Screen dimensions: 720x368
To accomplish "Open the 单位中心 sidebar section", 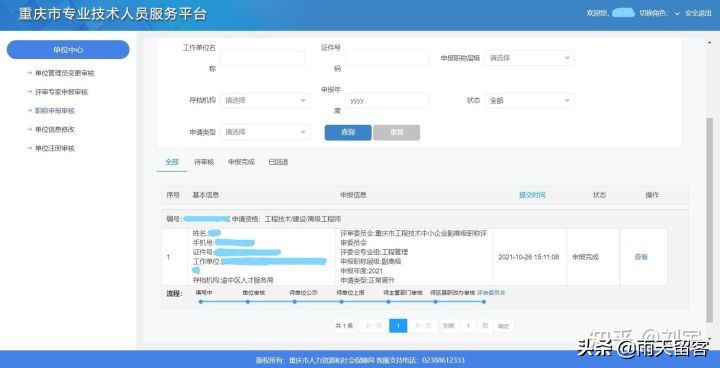I will point(68,50).
